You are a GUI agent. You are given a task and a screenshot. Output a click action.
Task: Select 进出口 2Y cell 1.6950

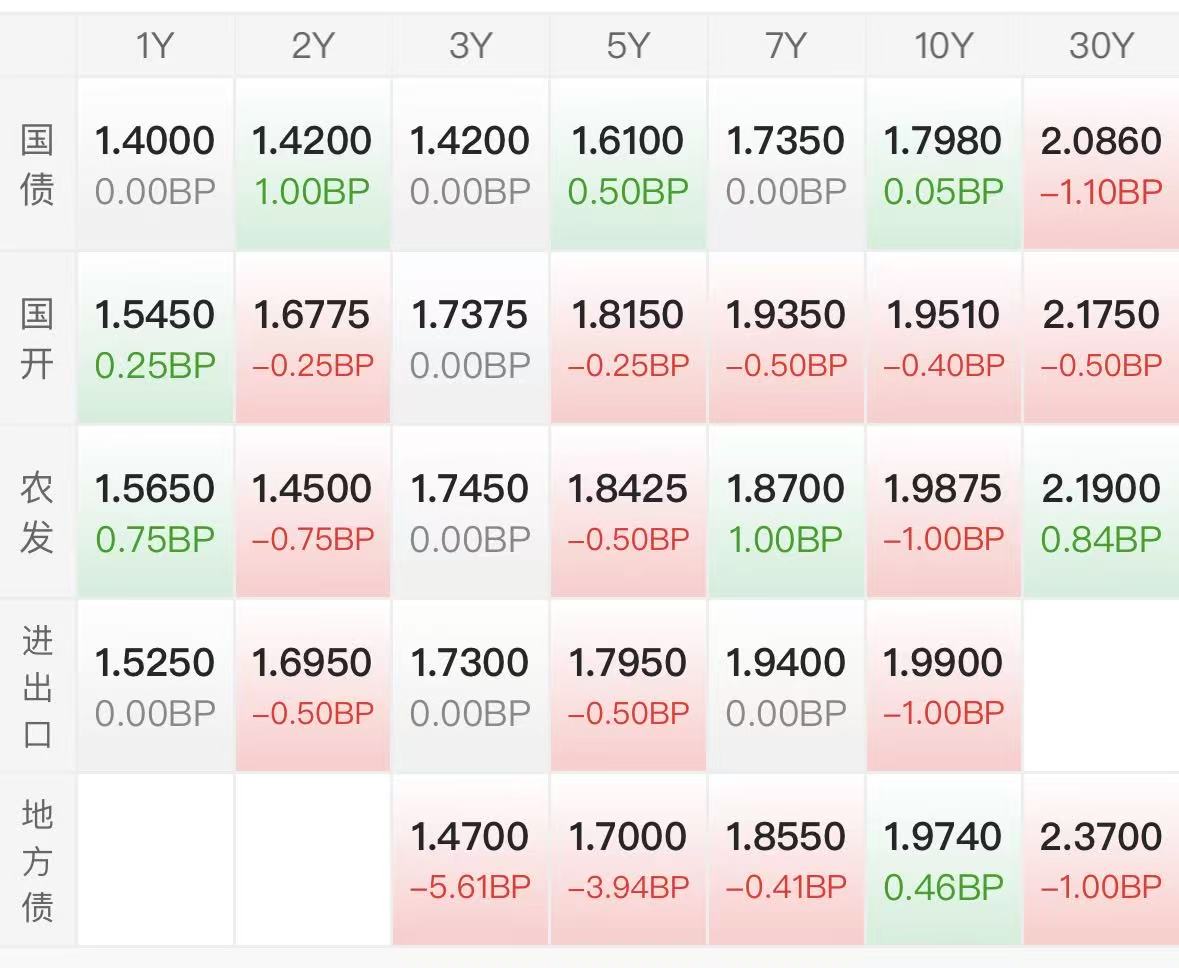tap(312, 686)
